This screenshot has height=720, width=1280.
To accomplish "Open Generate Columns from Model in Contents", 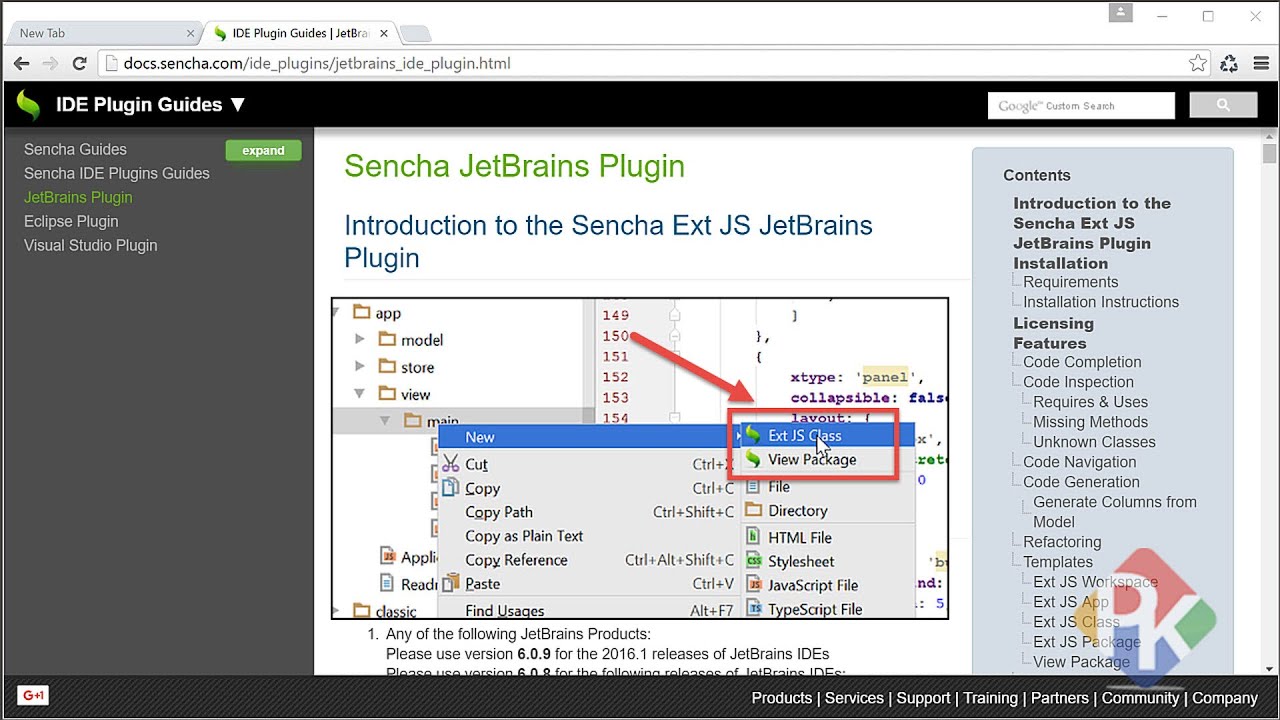I will pos(1115,512).
